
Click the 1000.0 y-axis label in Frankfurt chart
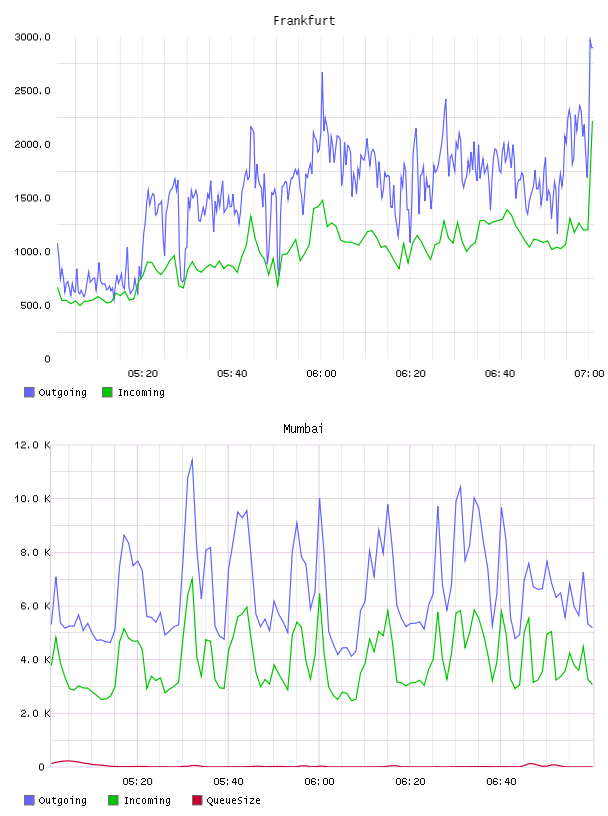32,251
